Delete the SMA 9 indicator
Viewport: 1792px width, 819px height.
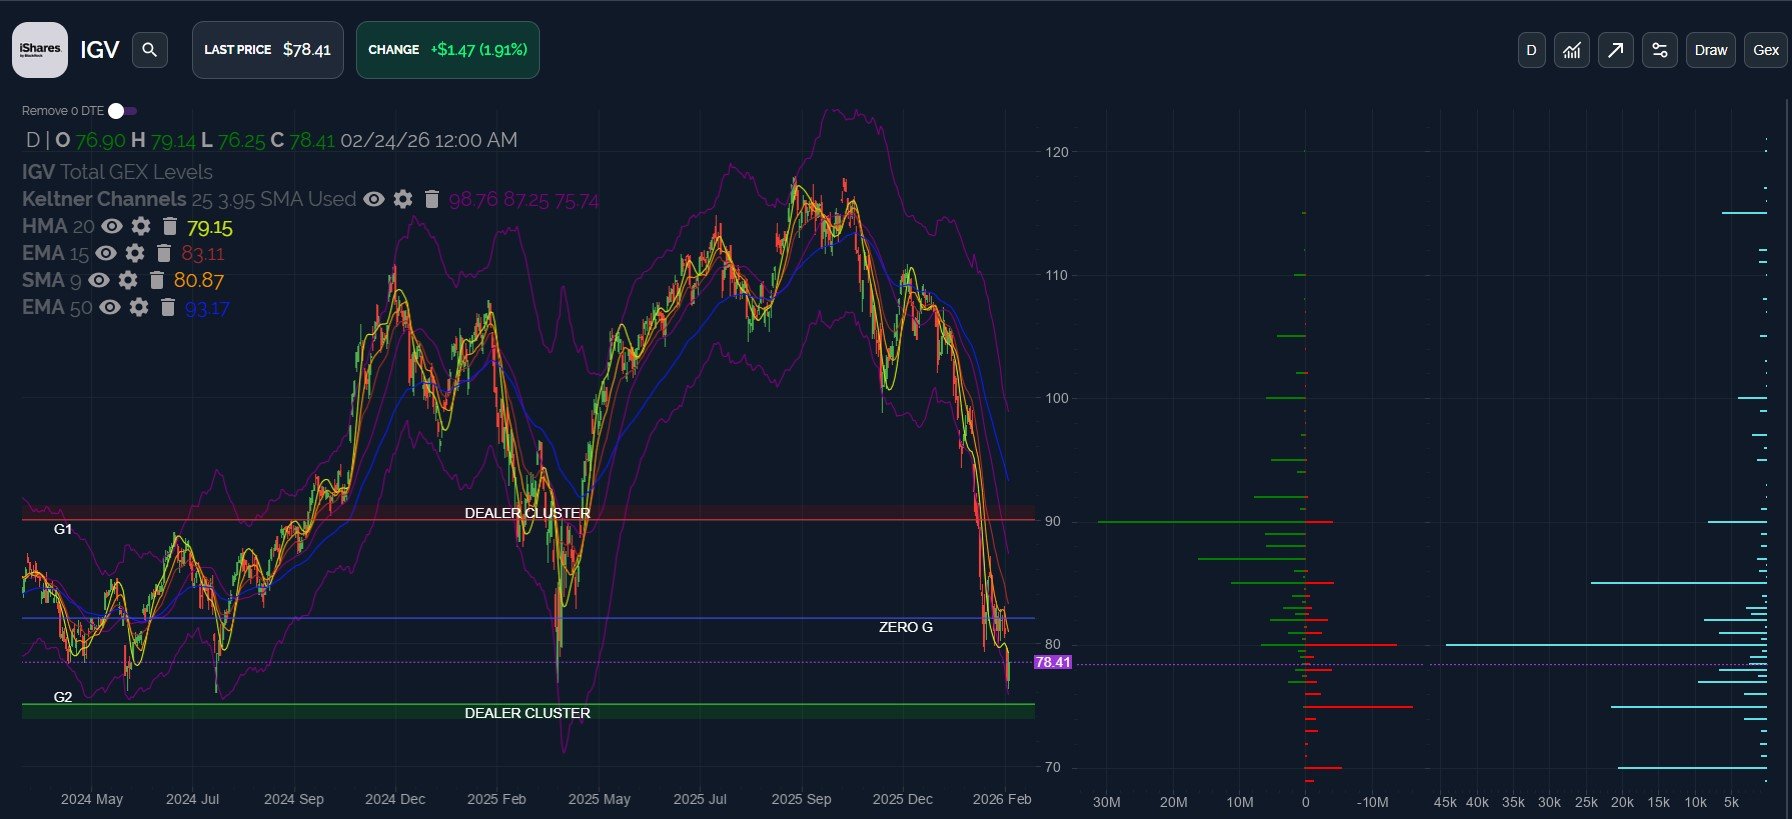(x=157, y=280)
